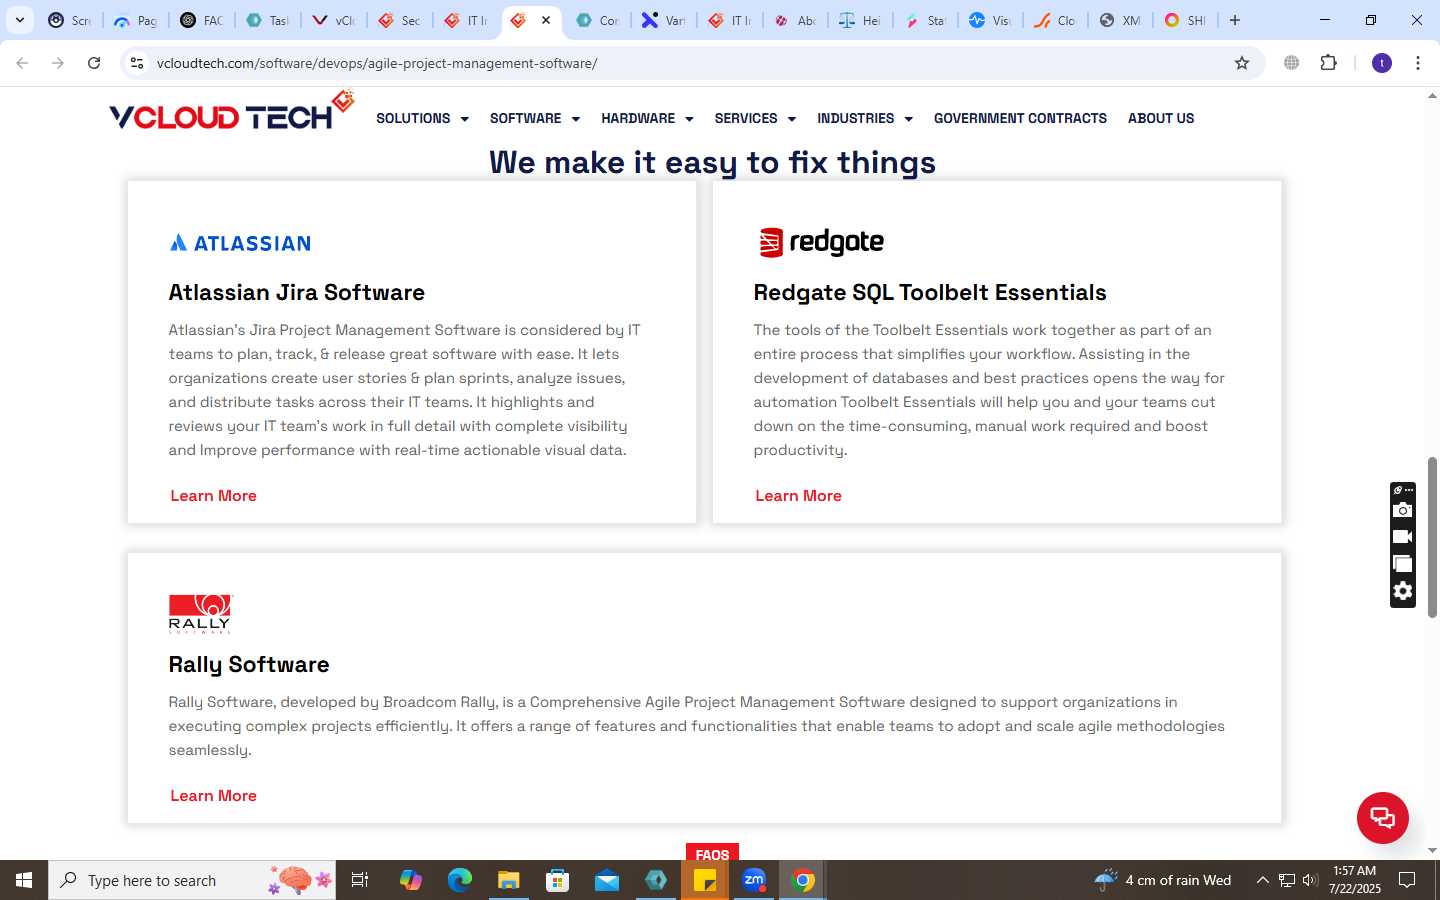Open side widget settings gear

[1403, 591]
